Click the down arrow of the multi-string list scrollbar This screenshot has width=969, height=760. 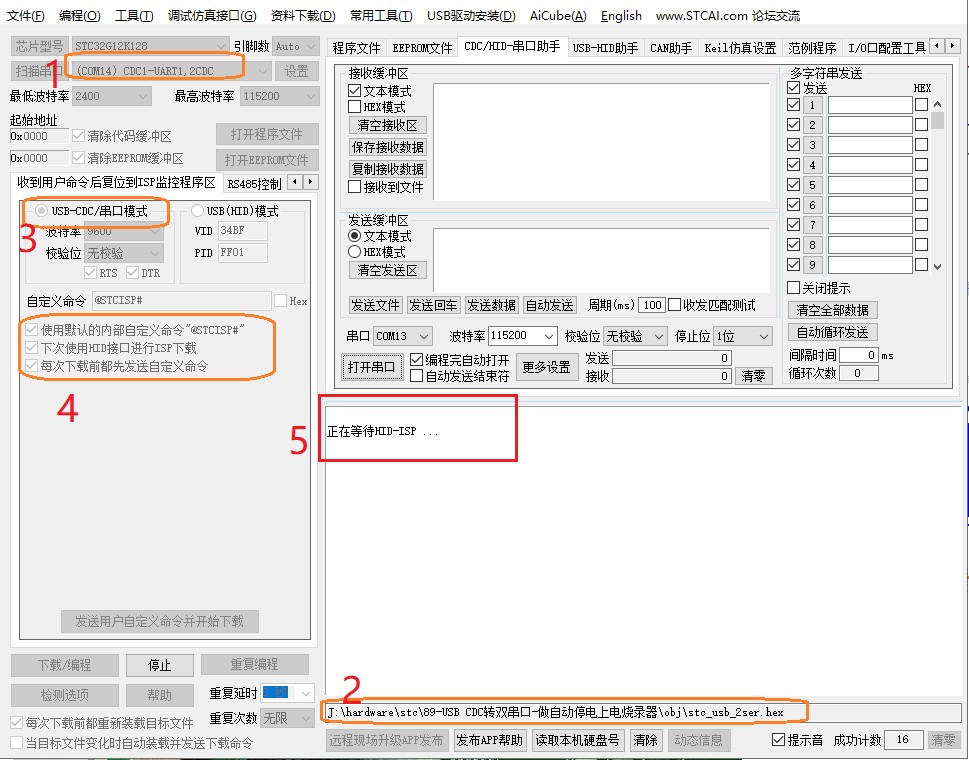tap(937, 266)
